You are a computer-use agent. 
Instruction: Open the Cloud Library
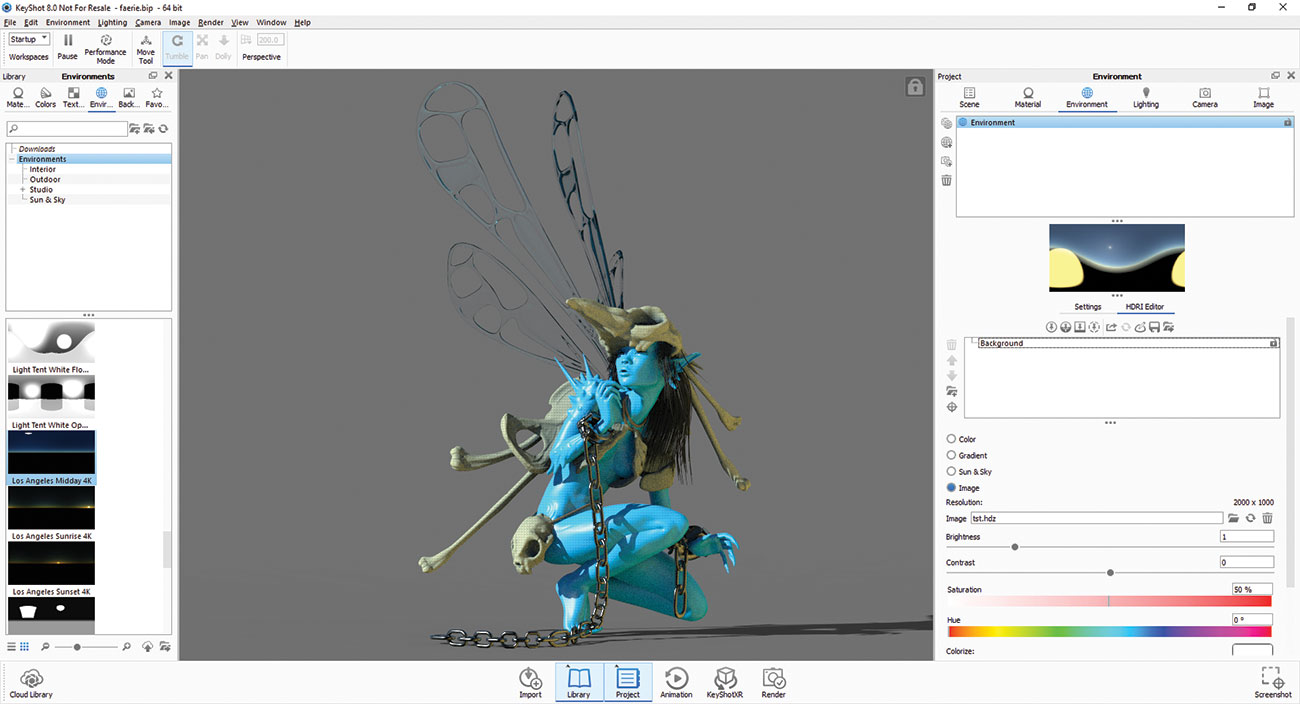point(31,683)
